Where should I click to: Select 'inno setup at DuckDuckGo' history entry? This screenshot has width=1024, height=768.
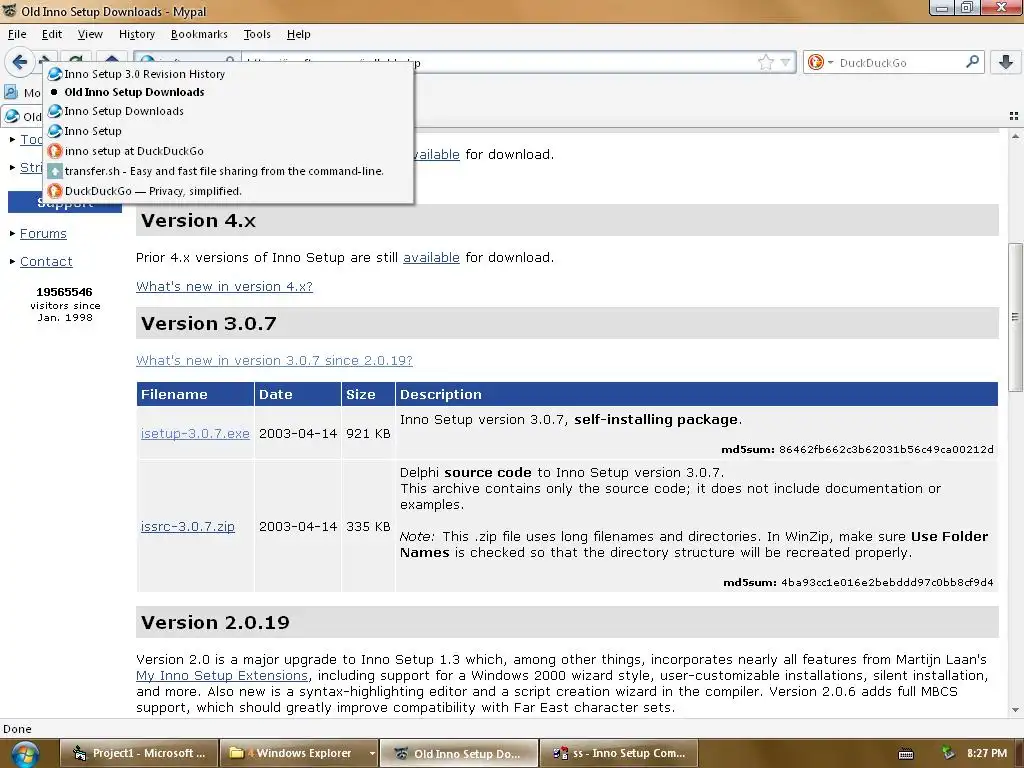tap(229, 151)
